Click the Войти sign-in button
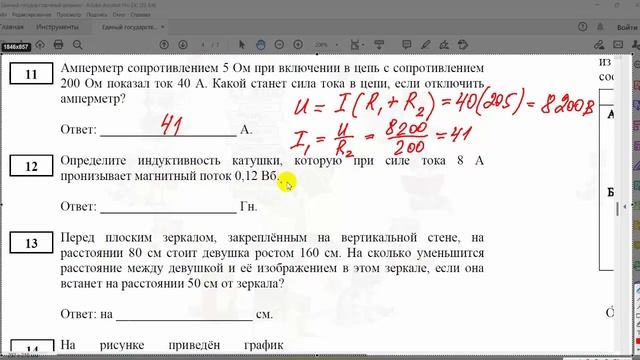 627,27
